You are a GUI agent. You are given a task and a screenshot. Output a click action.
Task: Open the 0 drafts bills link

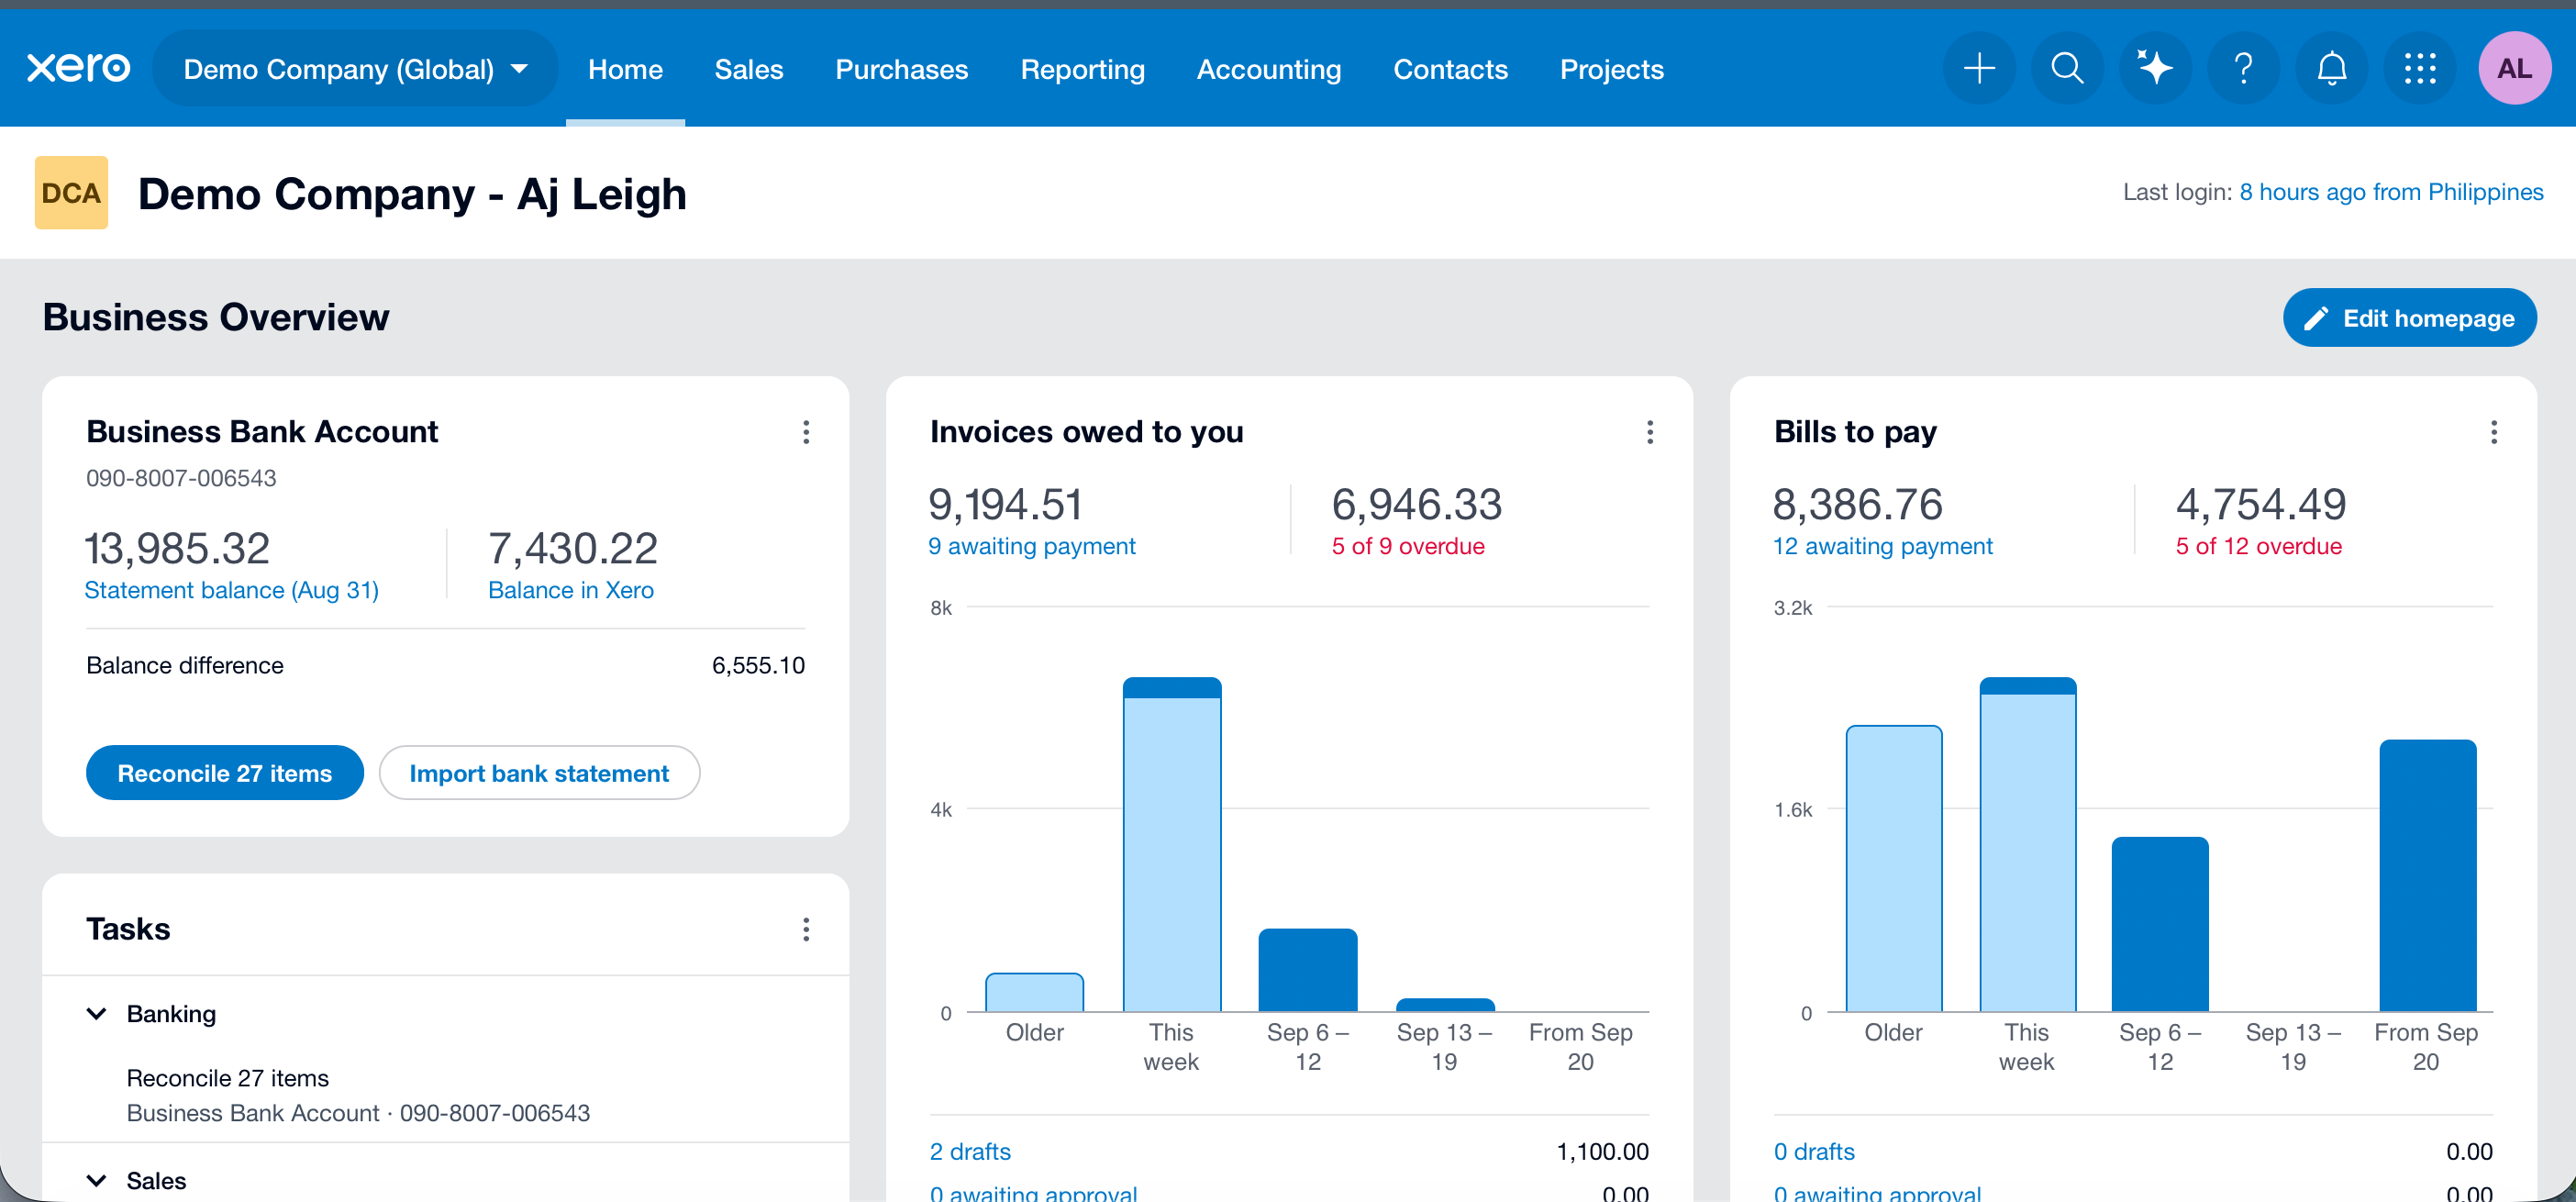click(x=1814, y=1151)
